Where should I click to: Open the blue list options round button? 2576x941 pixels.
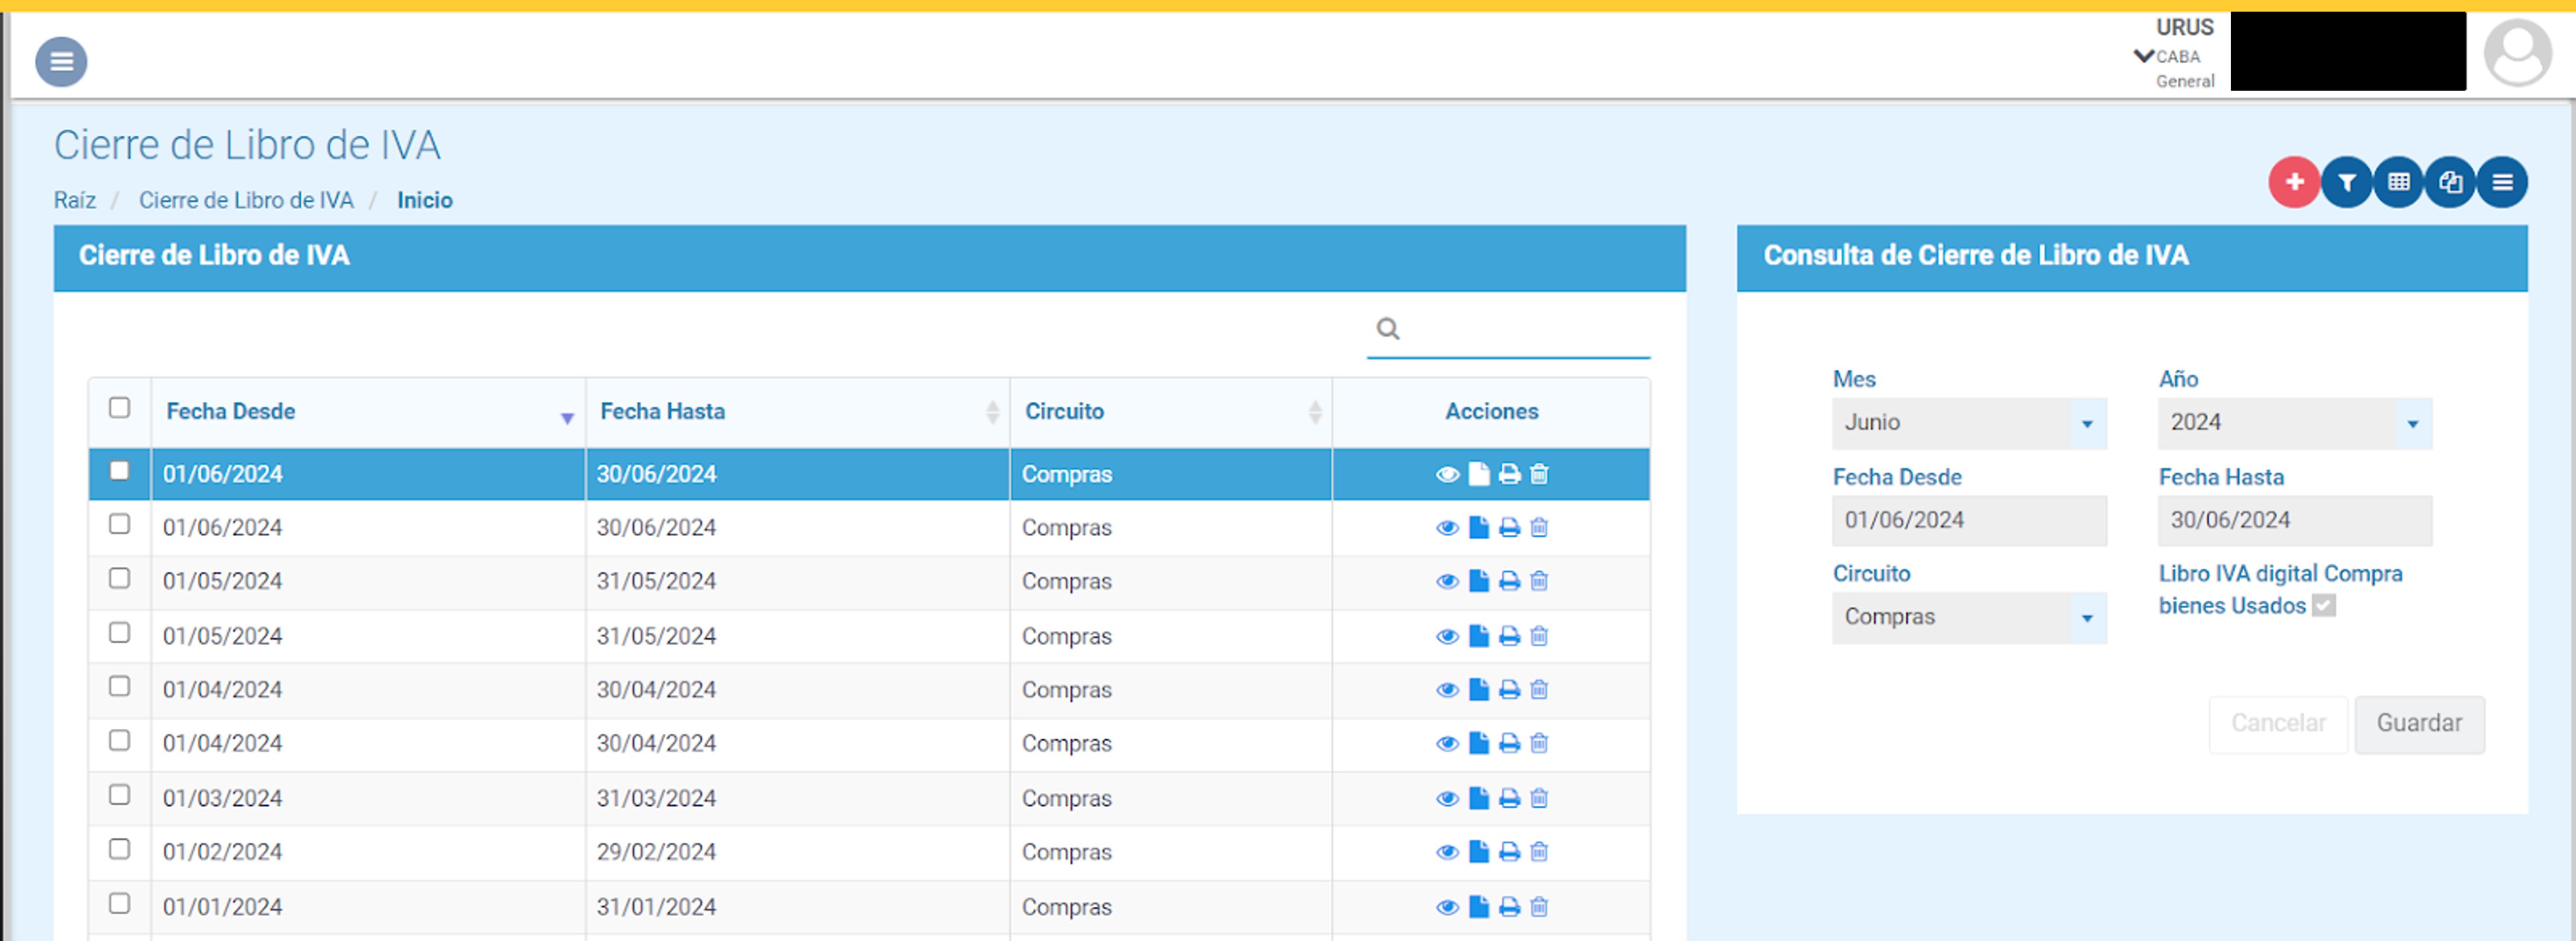point(2501,182)
